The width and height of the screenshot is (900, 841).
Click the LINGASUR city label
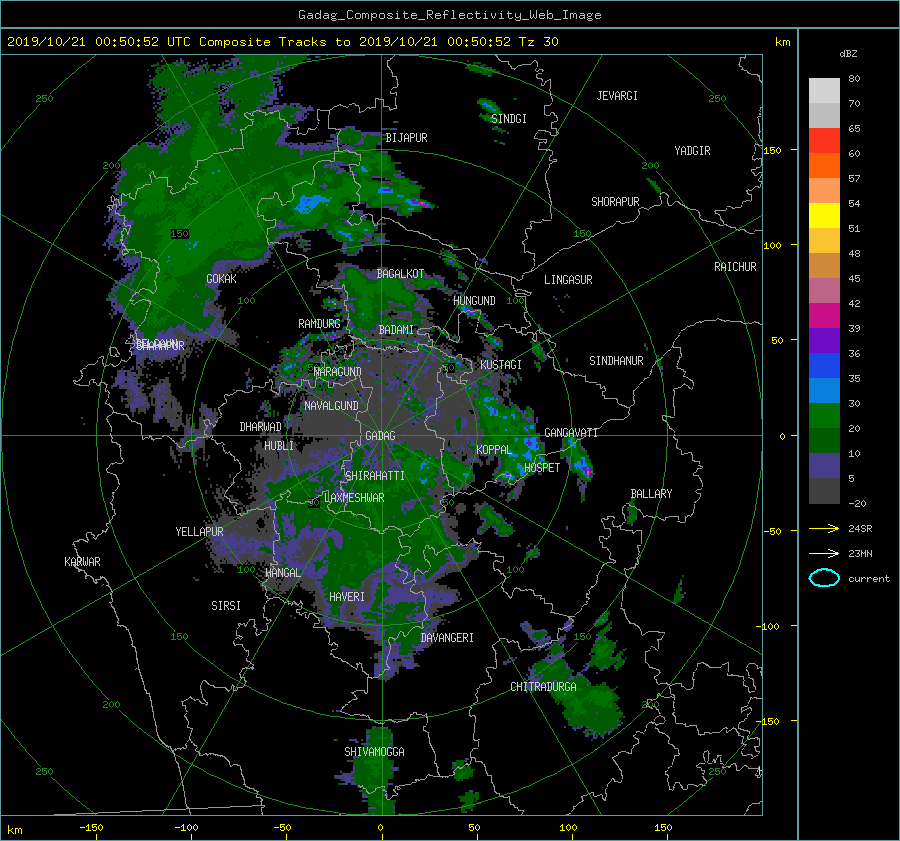(568, 280)
